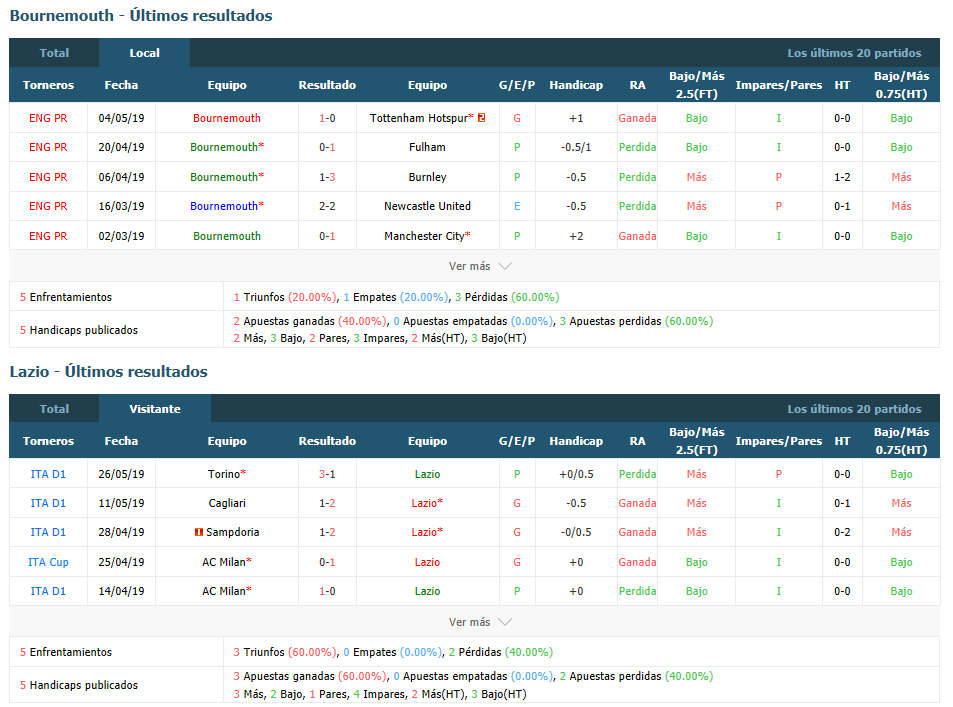The image size is (953, 707).
Task: Click Bournemouth Los últimos 20 partidos label
Action: (854, 53)
